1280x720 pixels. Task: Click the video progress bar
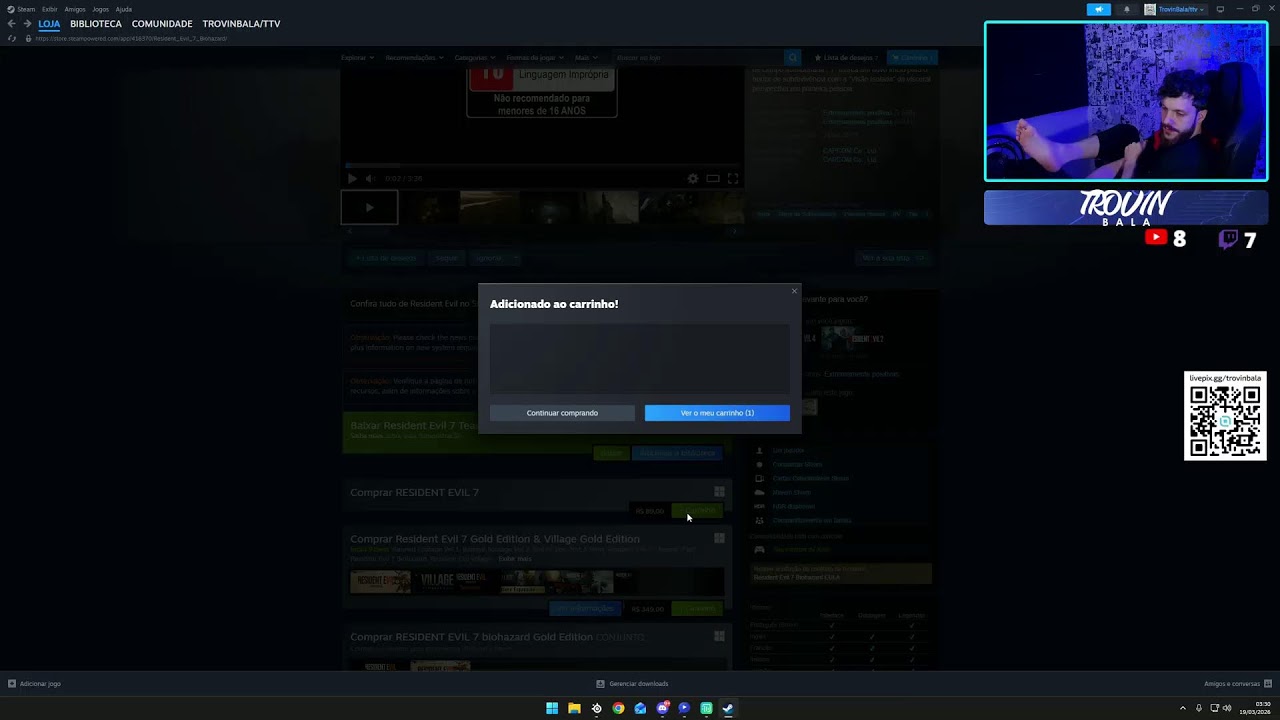point(542,165)
